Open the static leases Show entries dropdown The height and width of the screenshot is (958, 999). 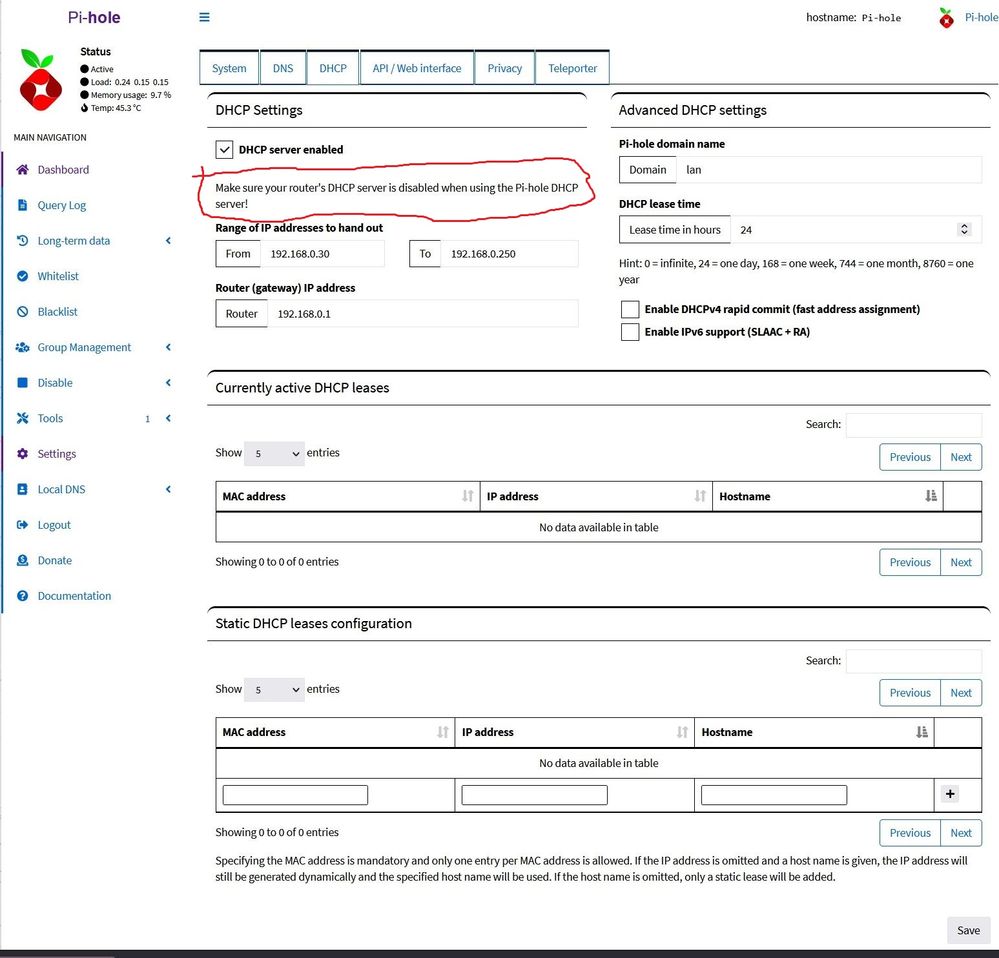[274, 690]
